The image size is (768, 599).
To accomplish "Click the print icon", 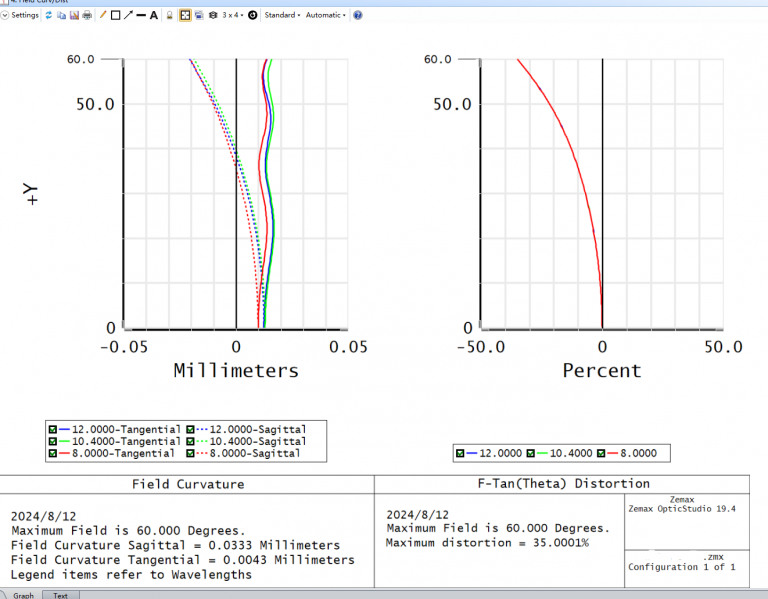I will coord(87,15).
